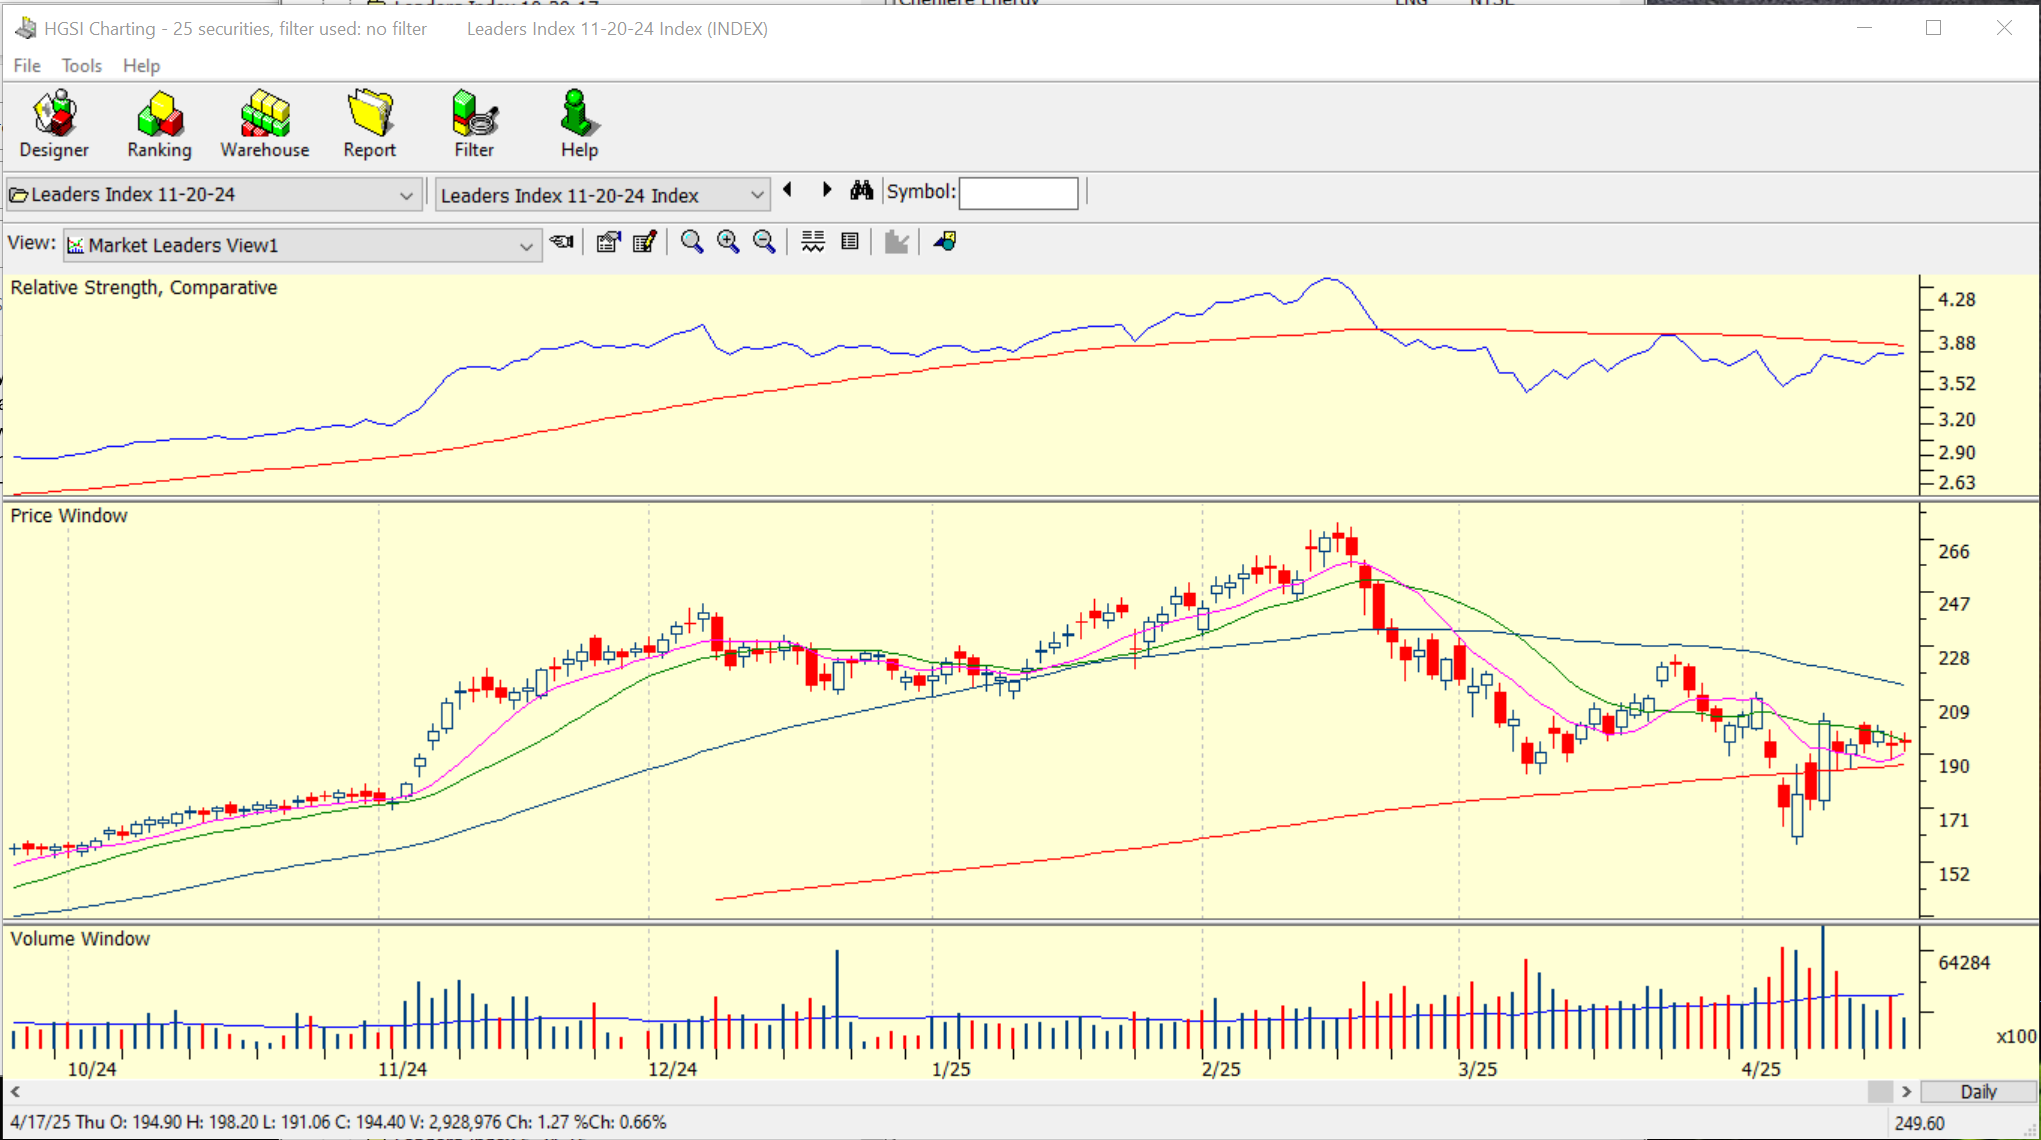Expand the Leaders Index 11-20-24 group dropdown
Viewport: 2041px width, 1140px height.
click(406, 195)
